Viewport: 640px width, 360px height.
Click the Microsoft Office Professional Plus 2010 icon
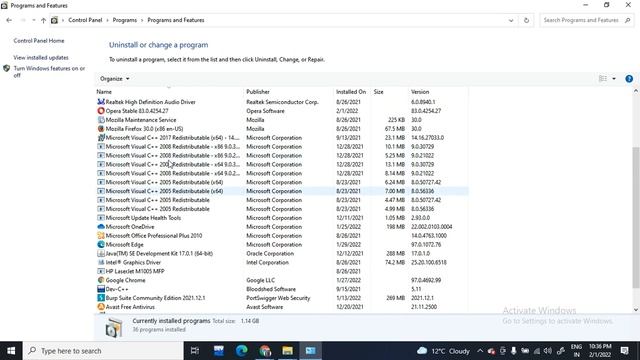pos(101,236)
